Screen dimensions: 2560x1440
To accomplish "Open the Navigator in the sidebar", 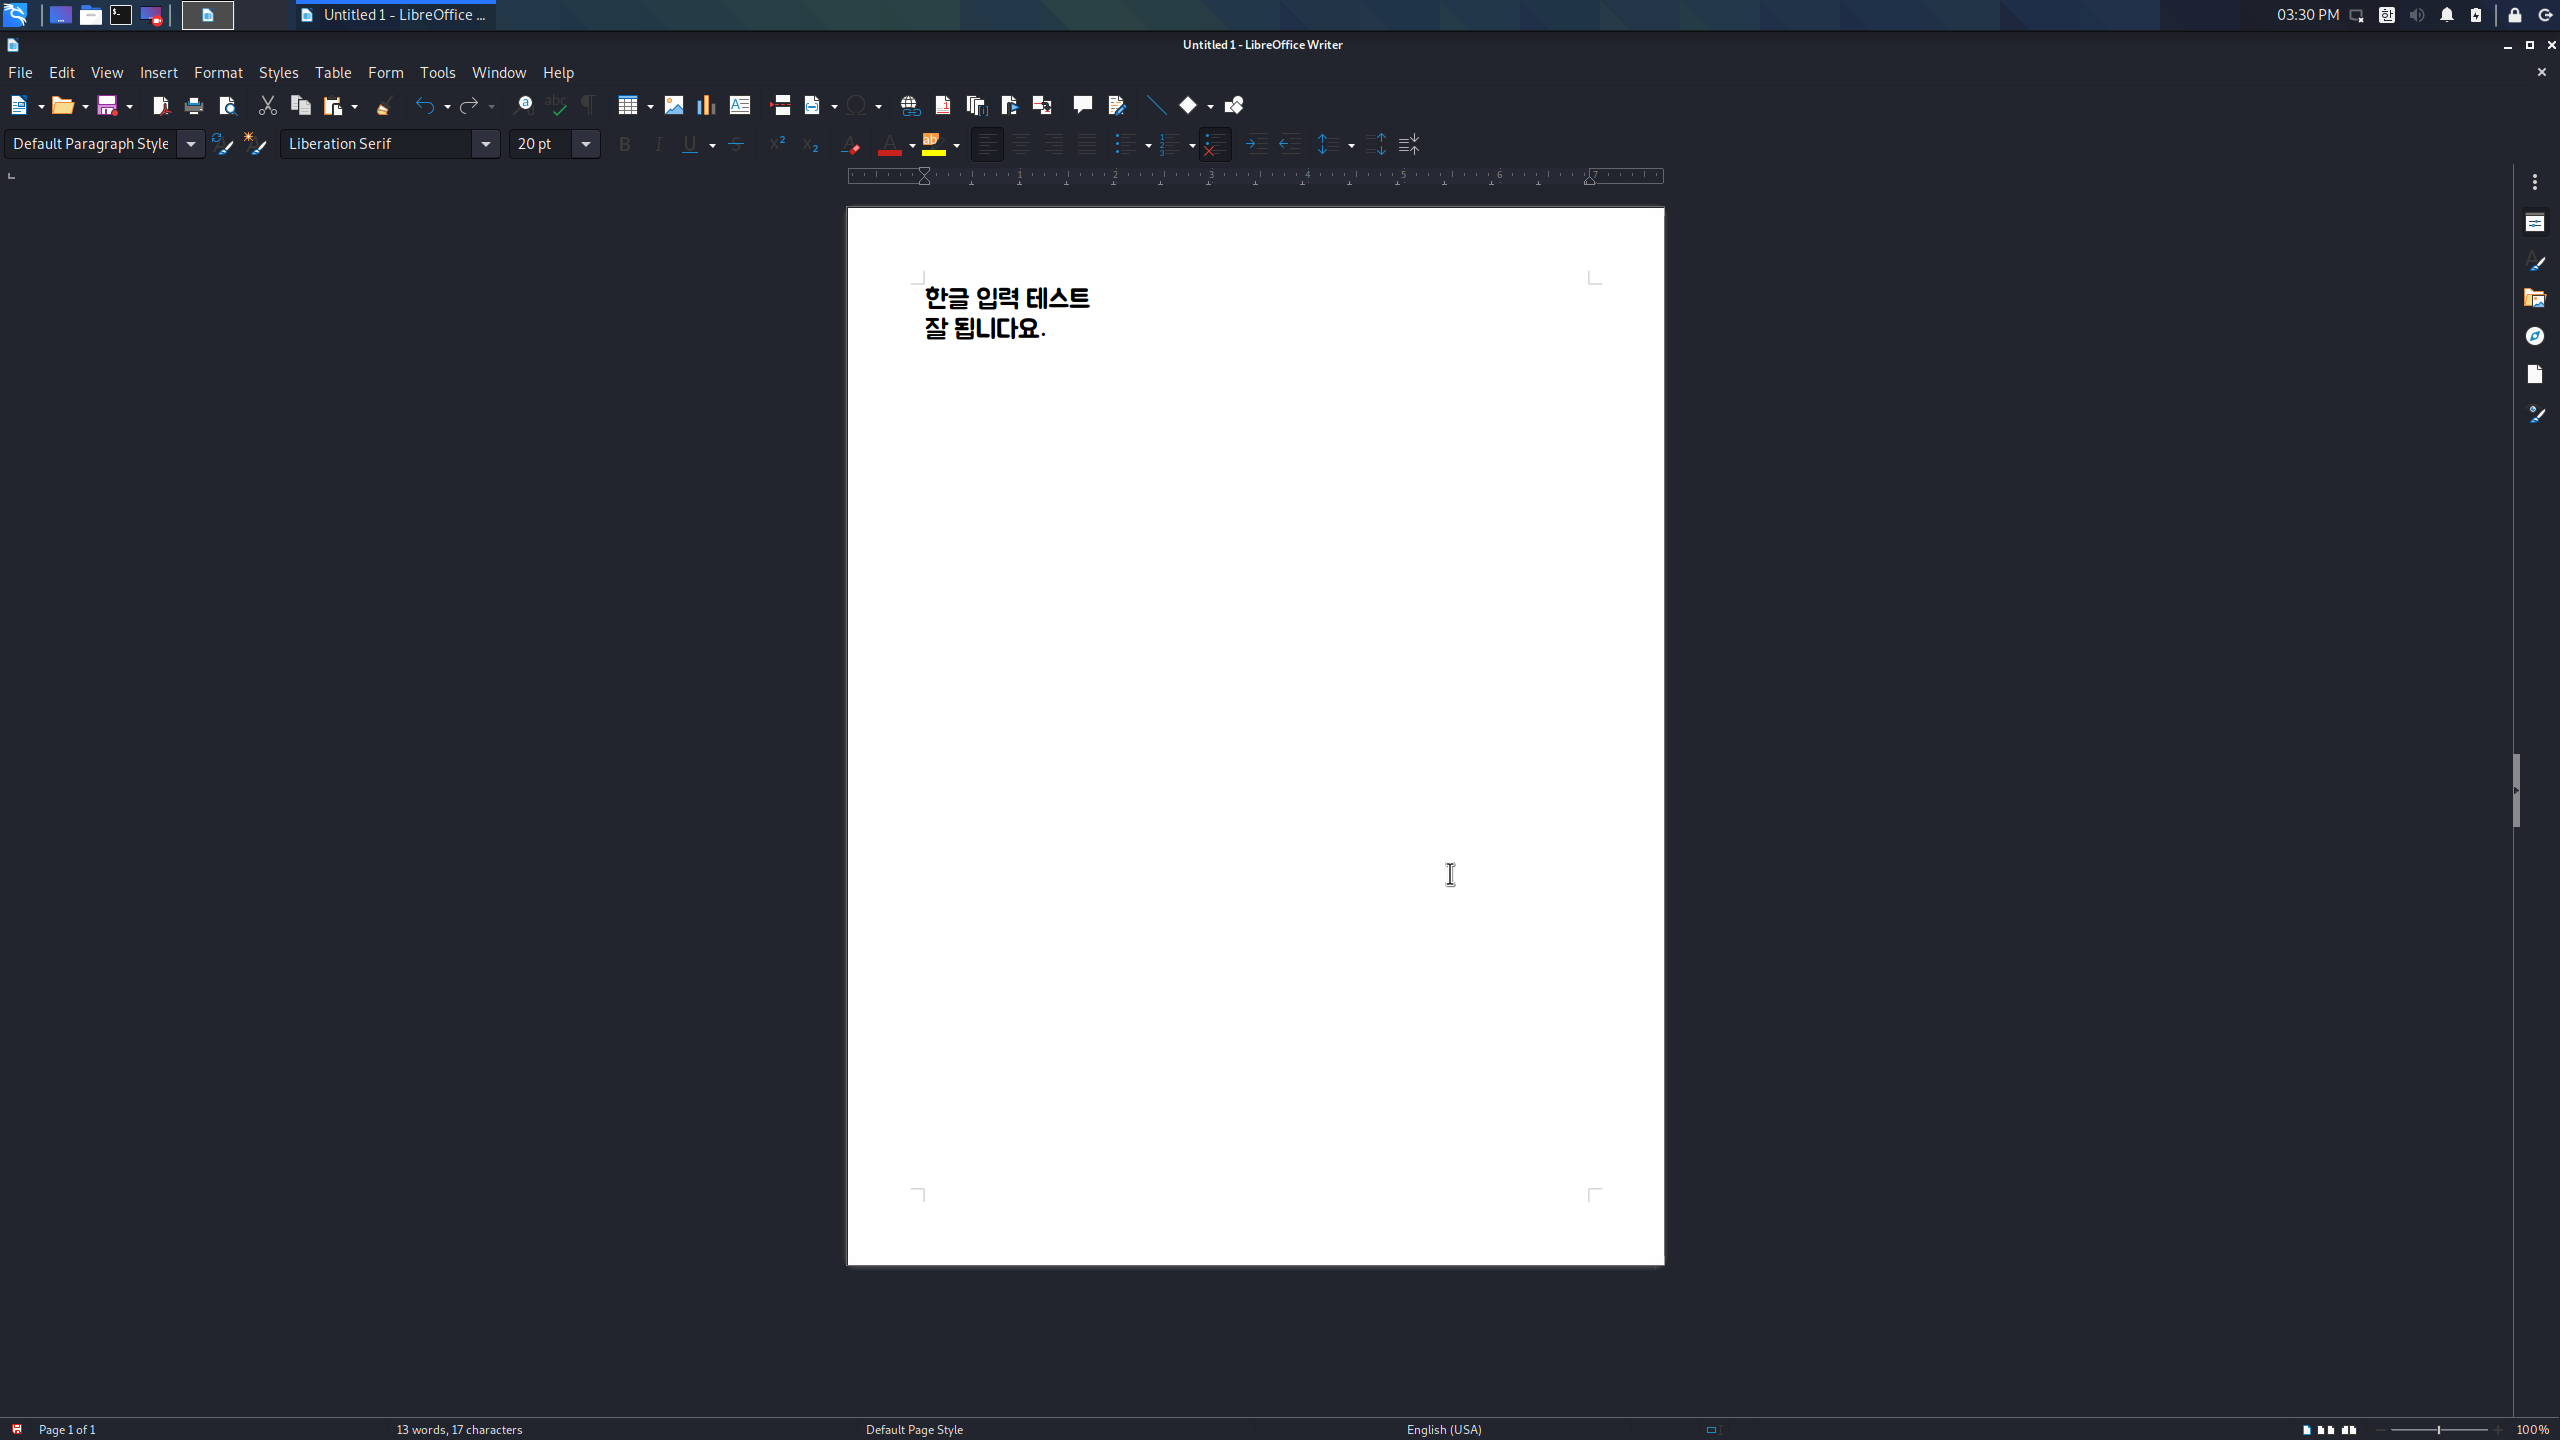I will coord(2534,336).
